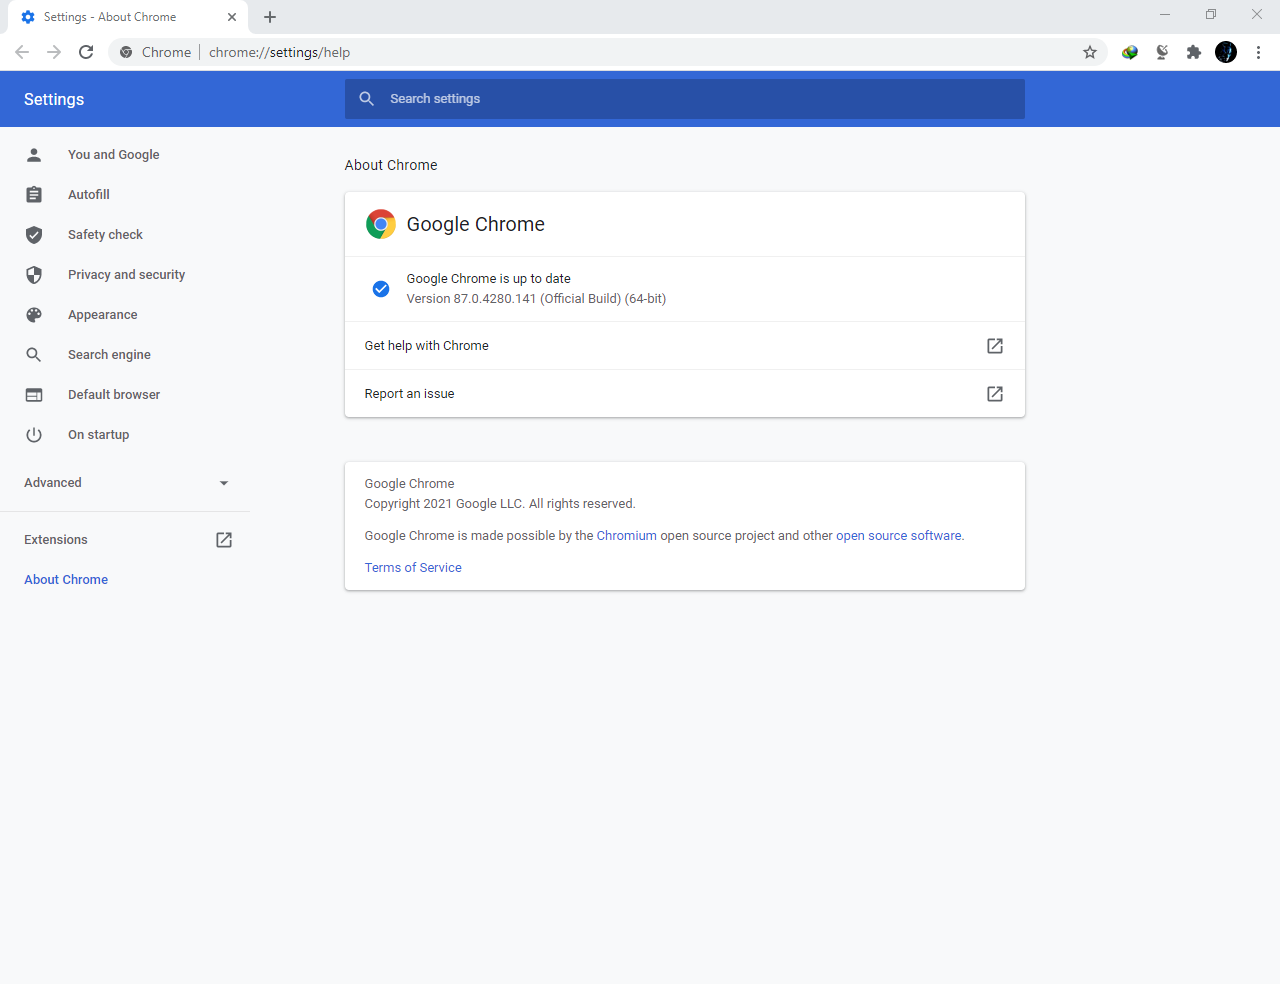Open a new tab with the plus button
Image resolution: width=1280 pixels, height=984 pixels.
[270, 17]
